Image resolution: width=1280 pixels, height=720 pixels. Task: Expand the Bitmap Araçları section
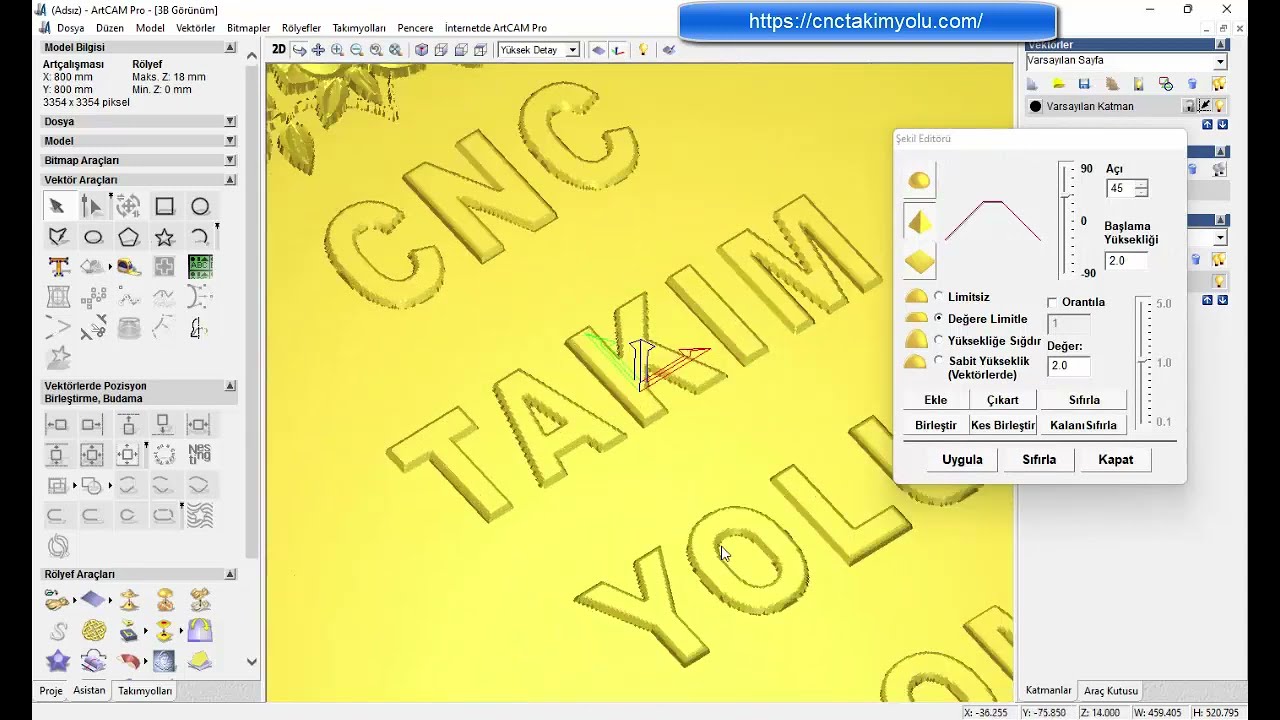tap(230, 160)
